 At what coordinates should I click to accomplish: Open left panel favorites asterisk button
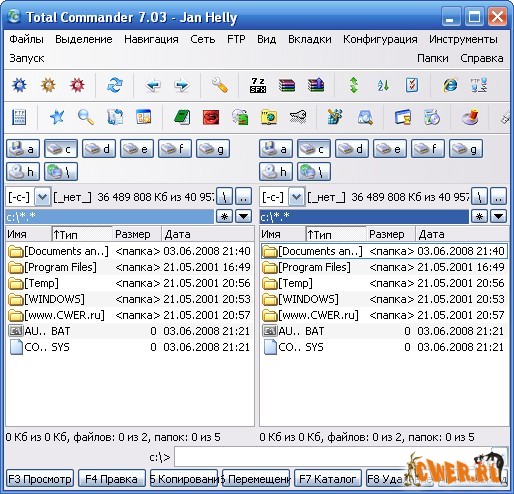coord(224,217)
